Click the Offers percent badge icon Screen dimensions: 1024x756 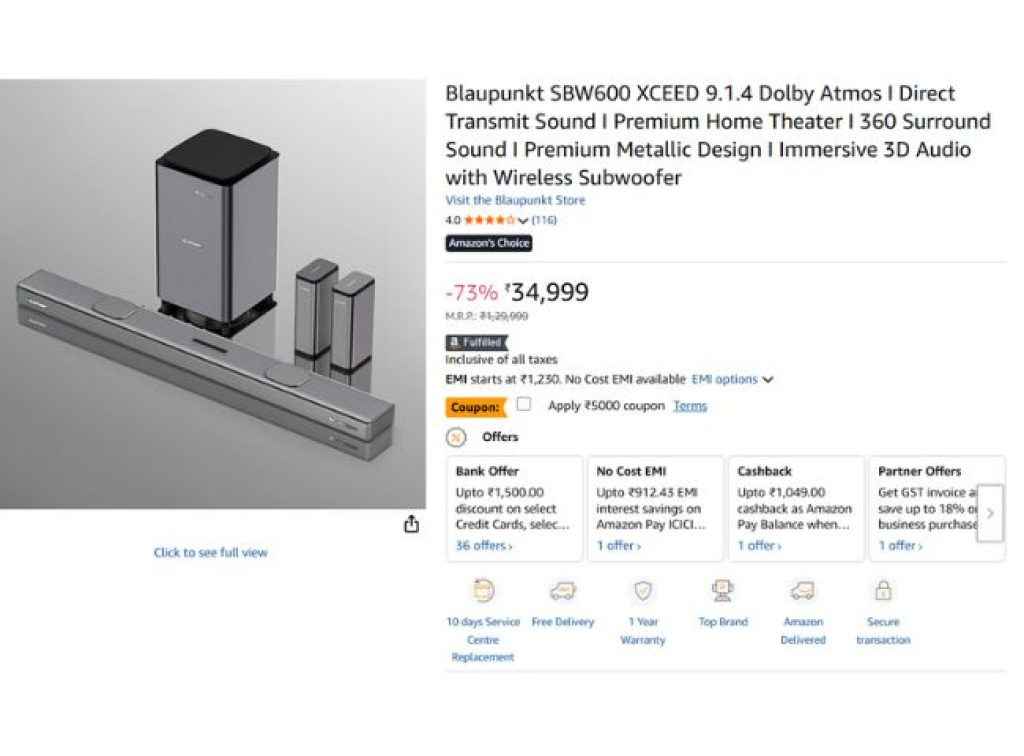coord(456,437)
